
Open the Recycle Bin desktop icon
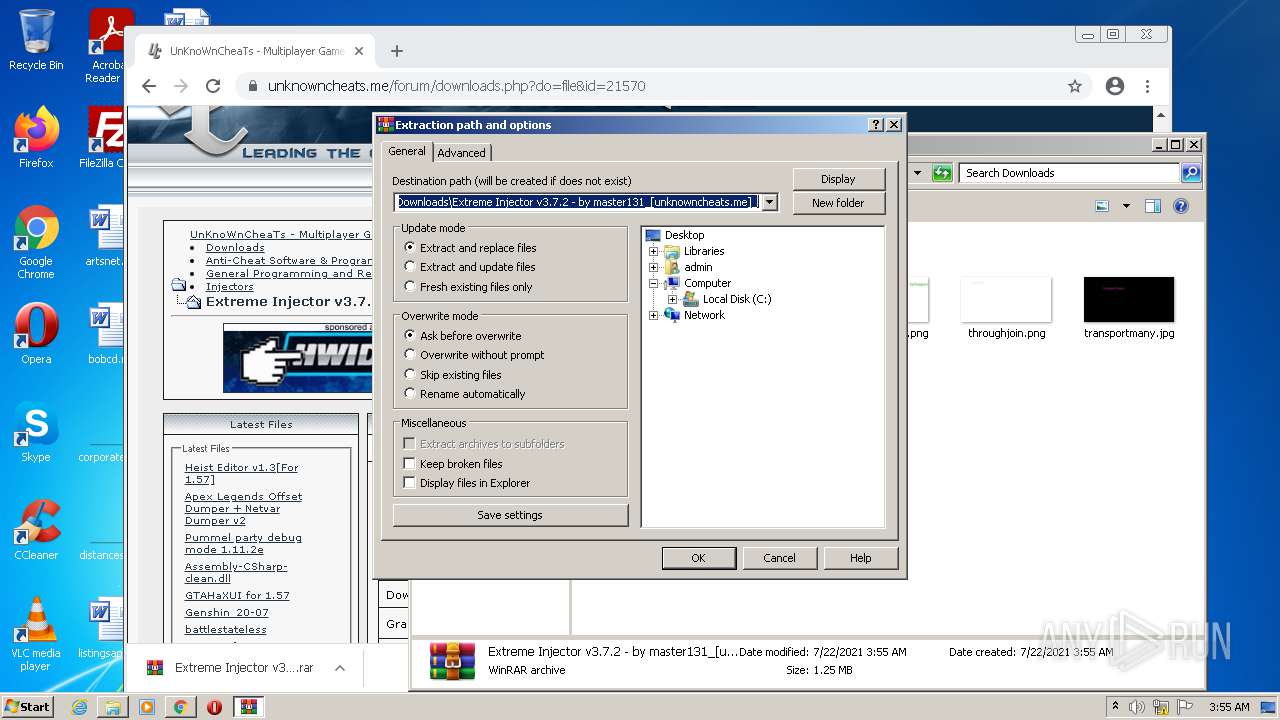coord(36,40)
